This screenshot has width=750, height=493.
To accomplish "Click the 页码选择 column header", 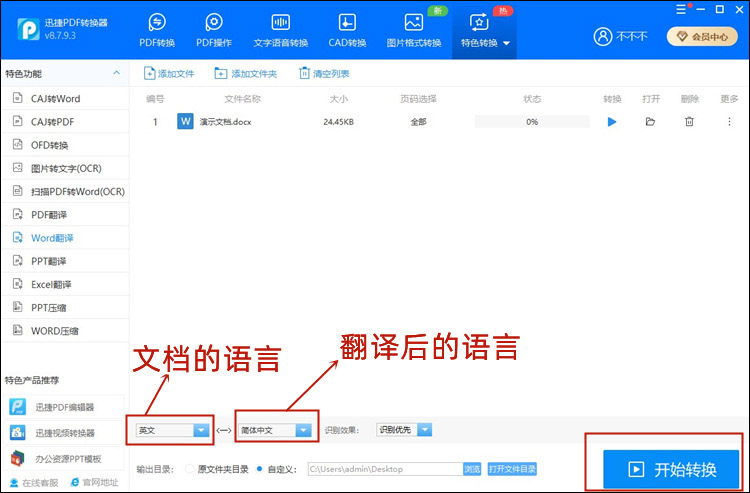I will (x=418, y=99).
